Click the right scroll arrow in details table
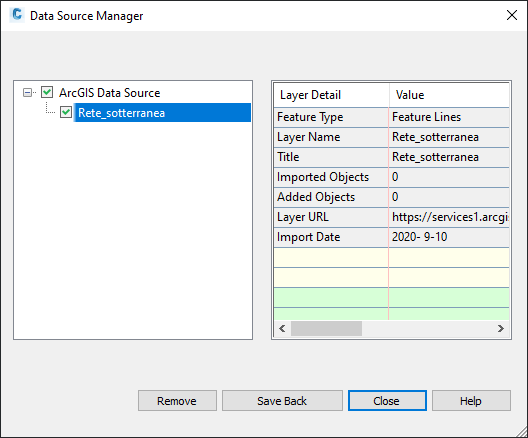Viewport: 528px width, 438px height. click(501, 328)
